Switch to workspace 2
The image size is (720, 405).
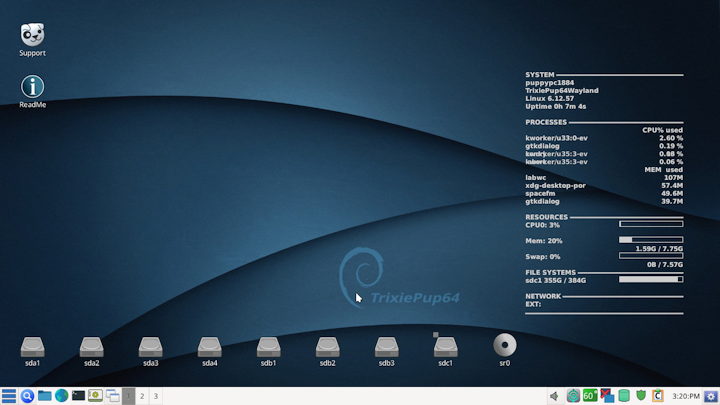point(142,396)
